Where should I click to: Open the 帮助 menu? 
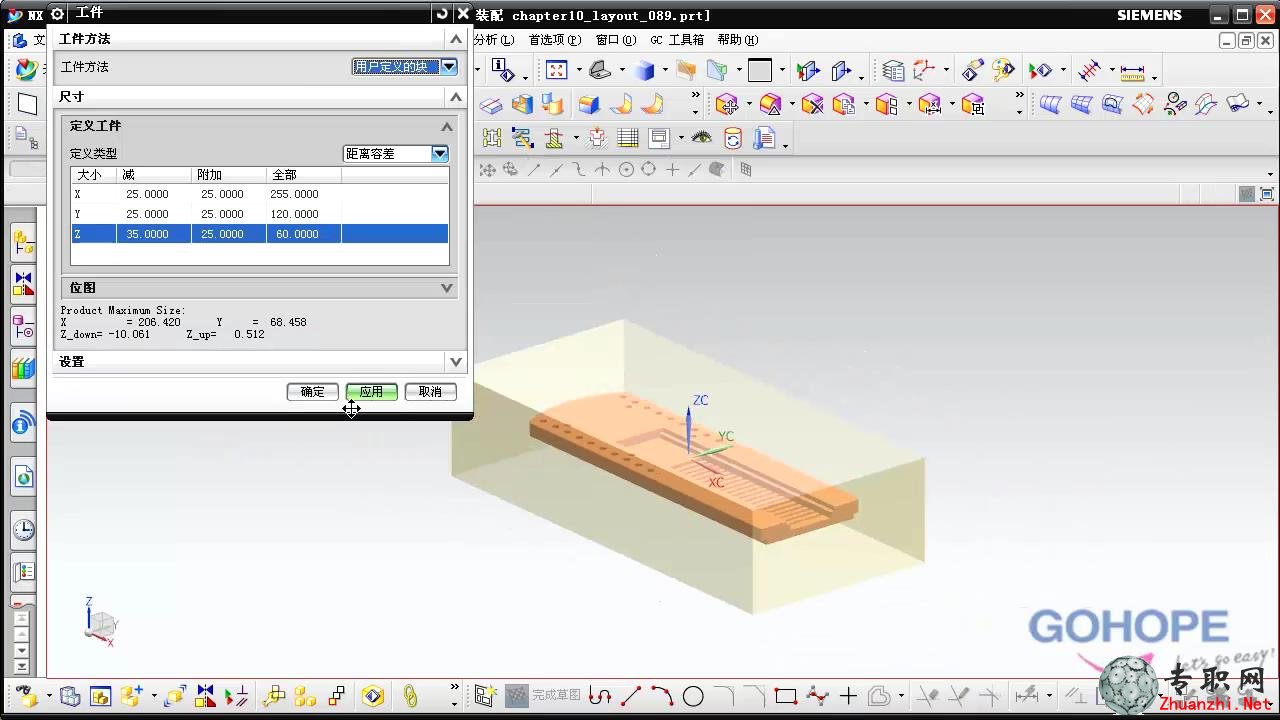pyautogui.click(x=738, y=40)
